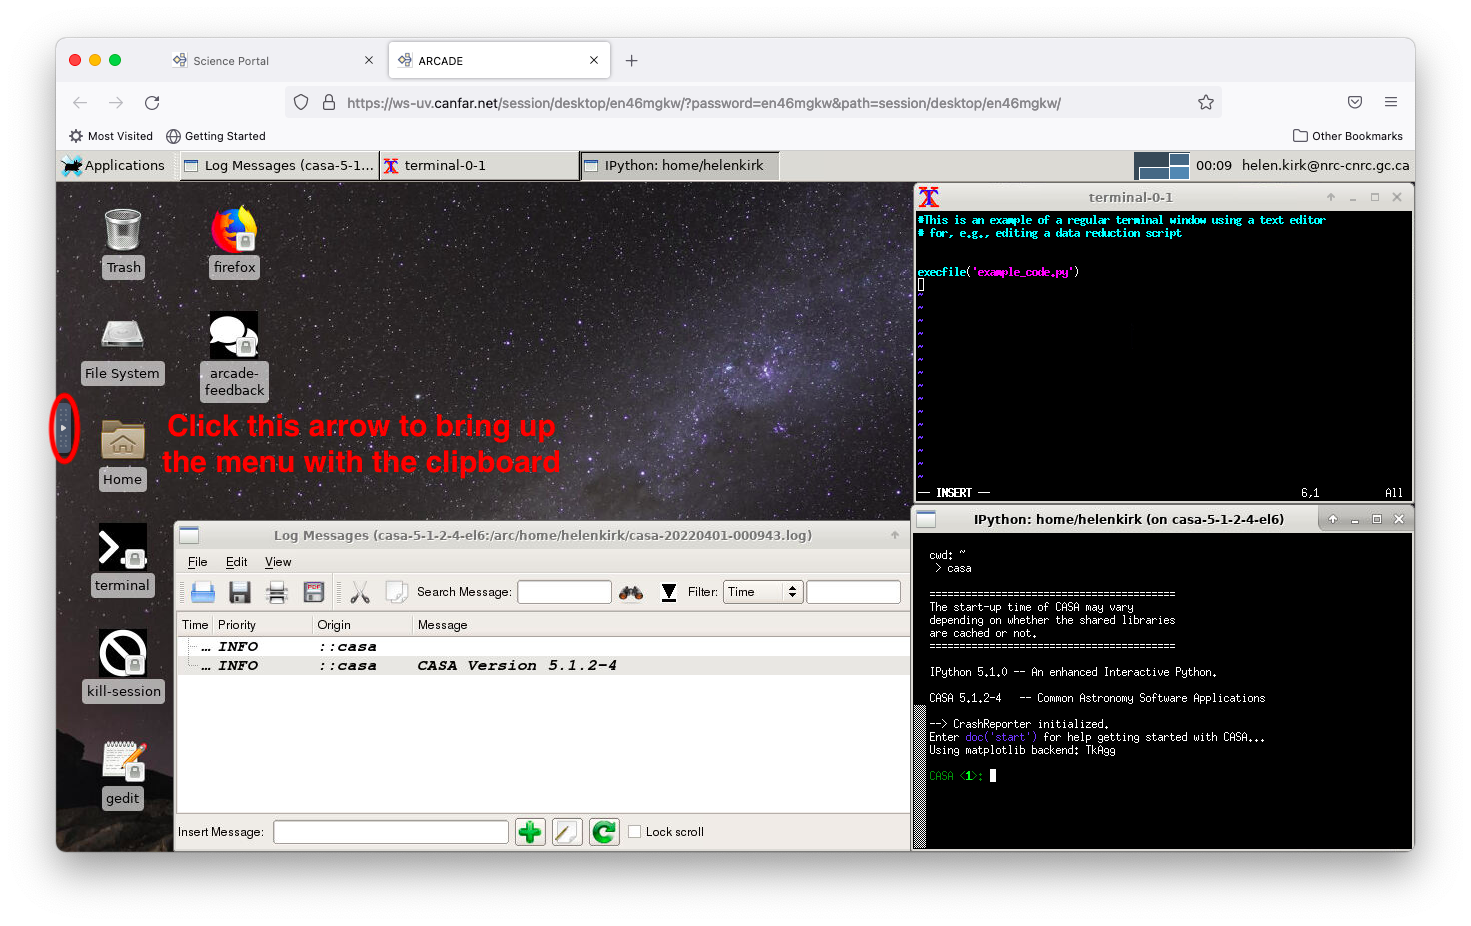This screenshot has height=926, width=1471.
Task: Click the shield tracking protection icon
Action: [301, 102]
